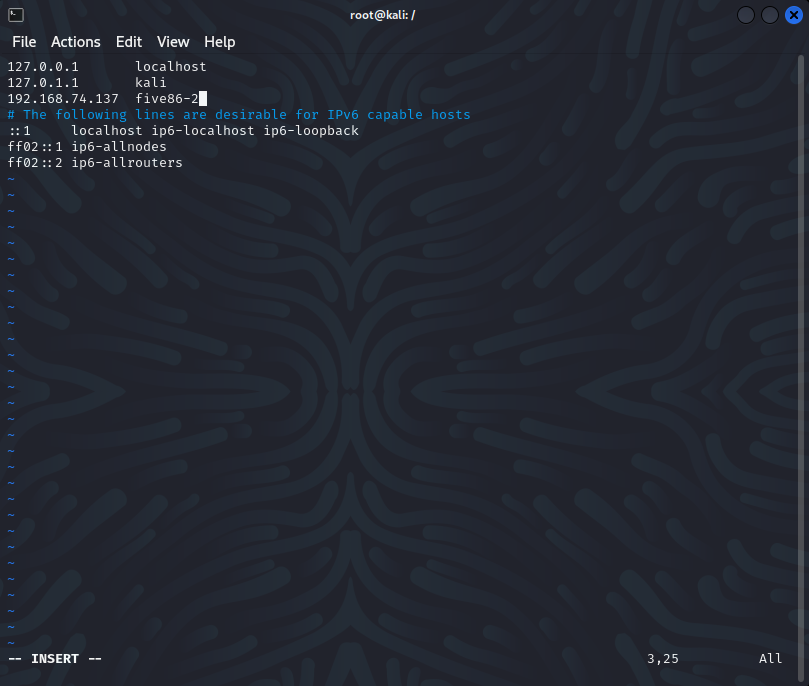The width and height of the screenshot is (809, 686).
Task: Close the terminal window with the blue X
Action: [794, 15]
